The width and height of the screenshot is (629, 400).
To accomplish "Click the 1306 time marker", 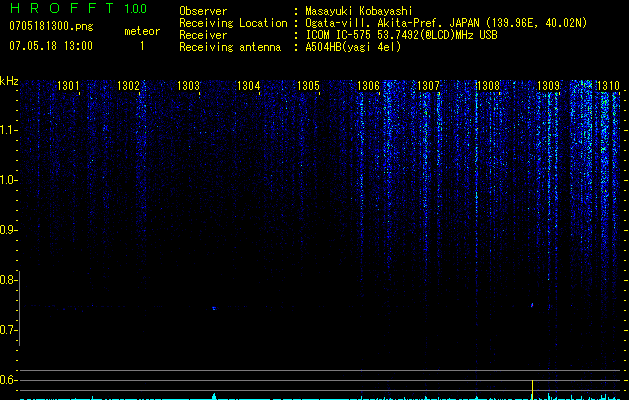I will pos(368,85).
